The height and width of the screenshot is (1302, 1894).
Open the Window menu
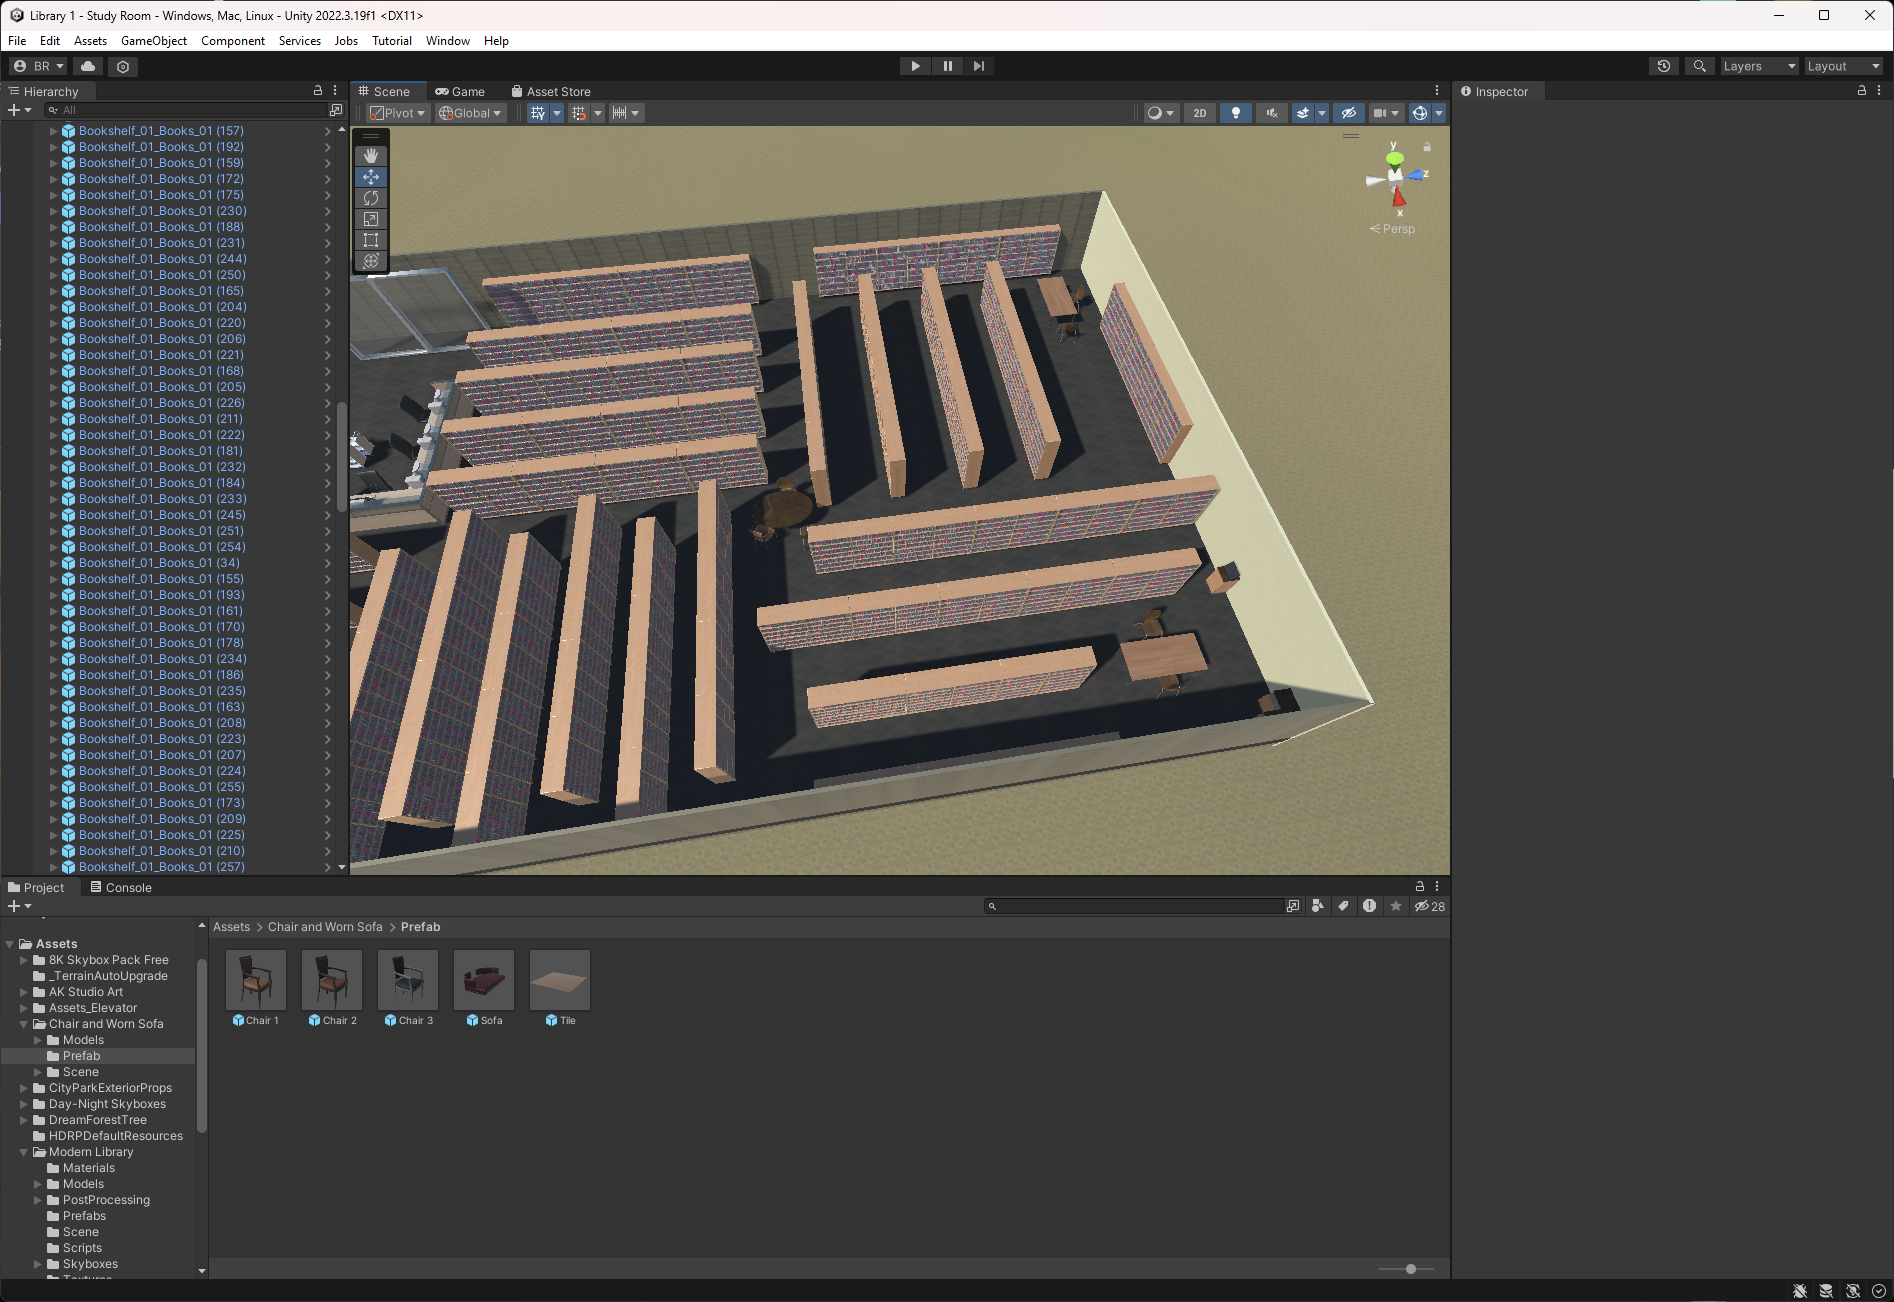pos(448,41)
